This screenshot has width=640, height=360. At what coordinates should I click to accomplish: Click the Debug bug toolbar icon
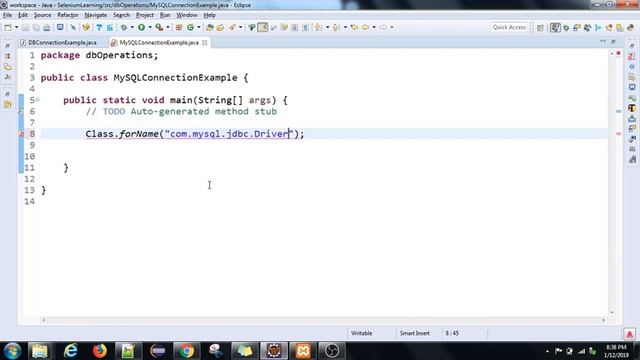[x=123, y=27]
